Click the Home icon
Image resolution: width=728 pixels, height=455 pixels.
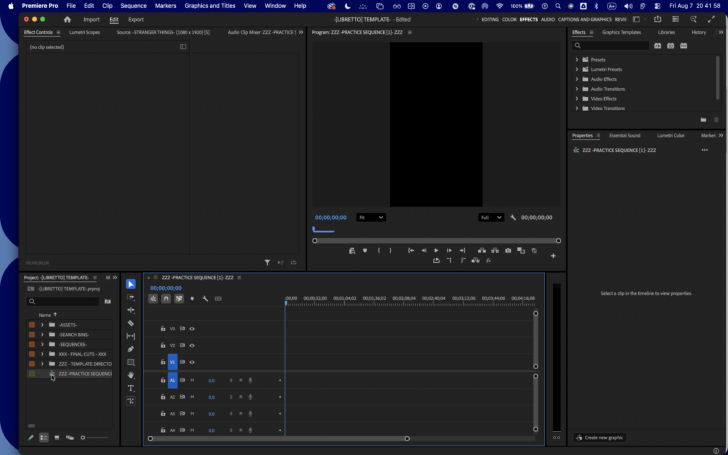[67, 20]
